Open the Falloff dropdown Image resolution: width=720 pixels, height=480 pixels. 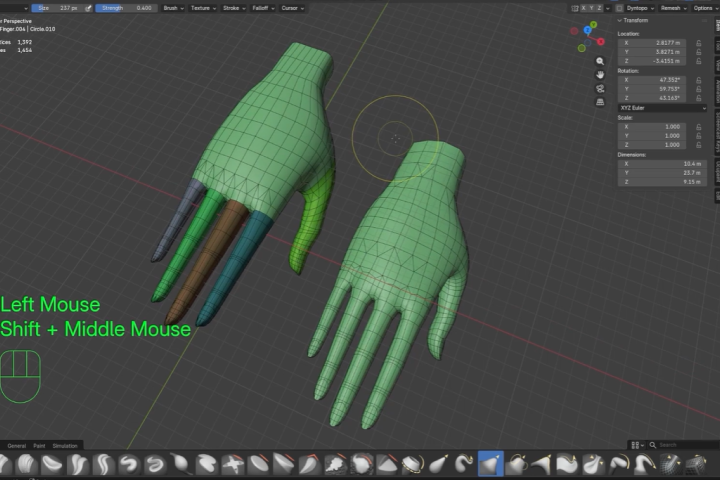click(x=263, y=8)
